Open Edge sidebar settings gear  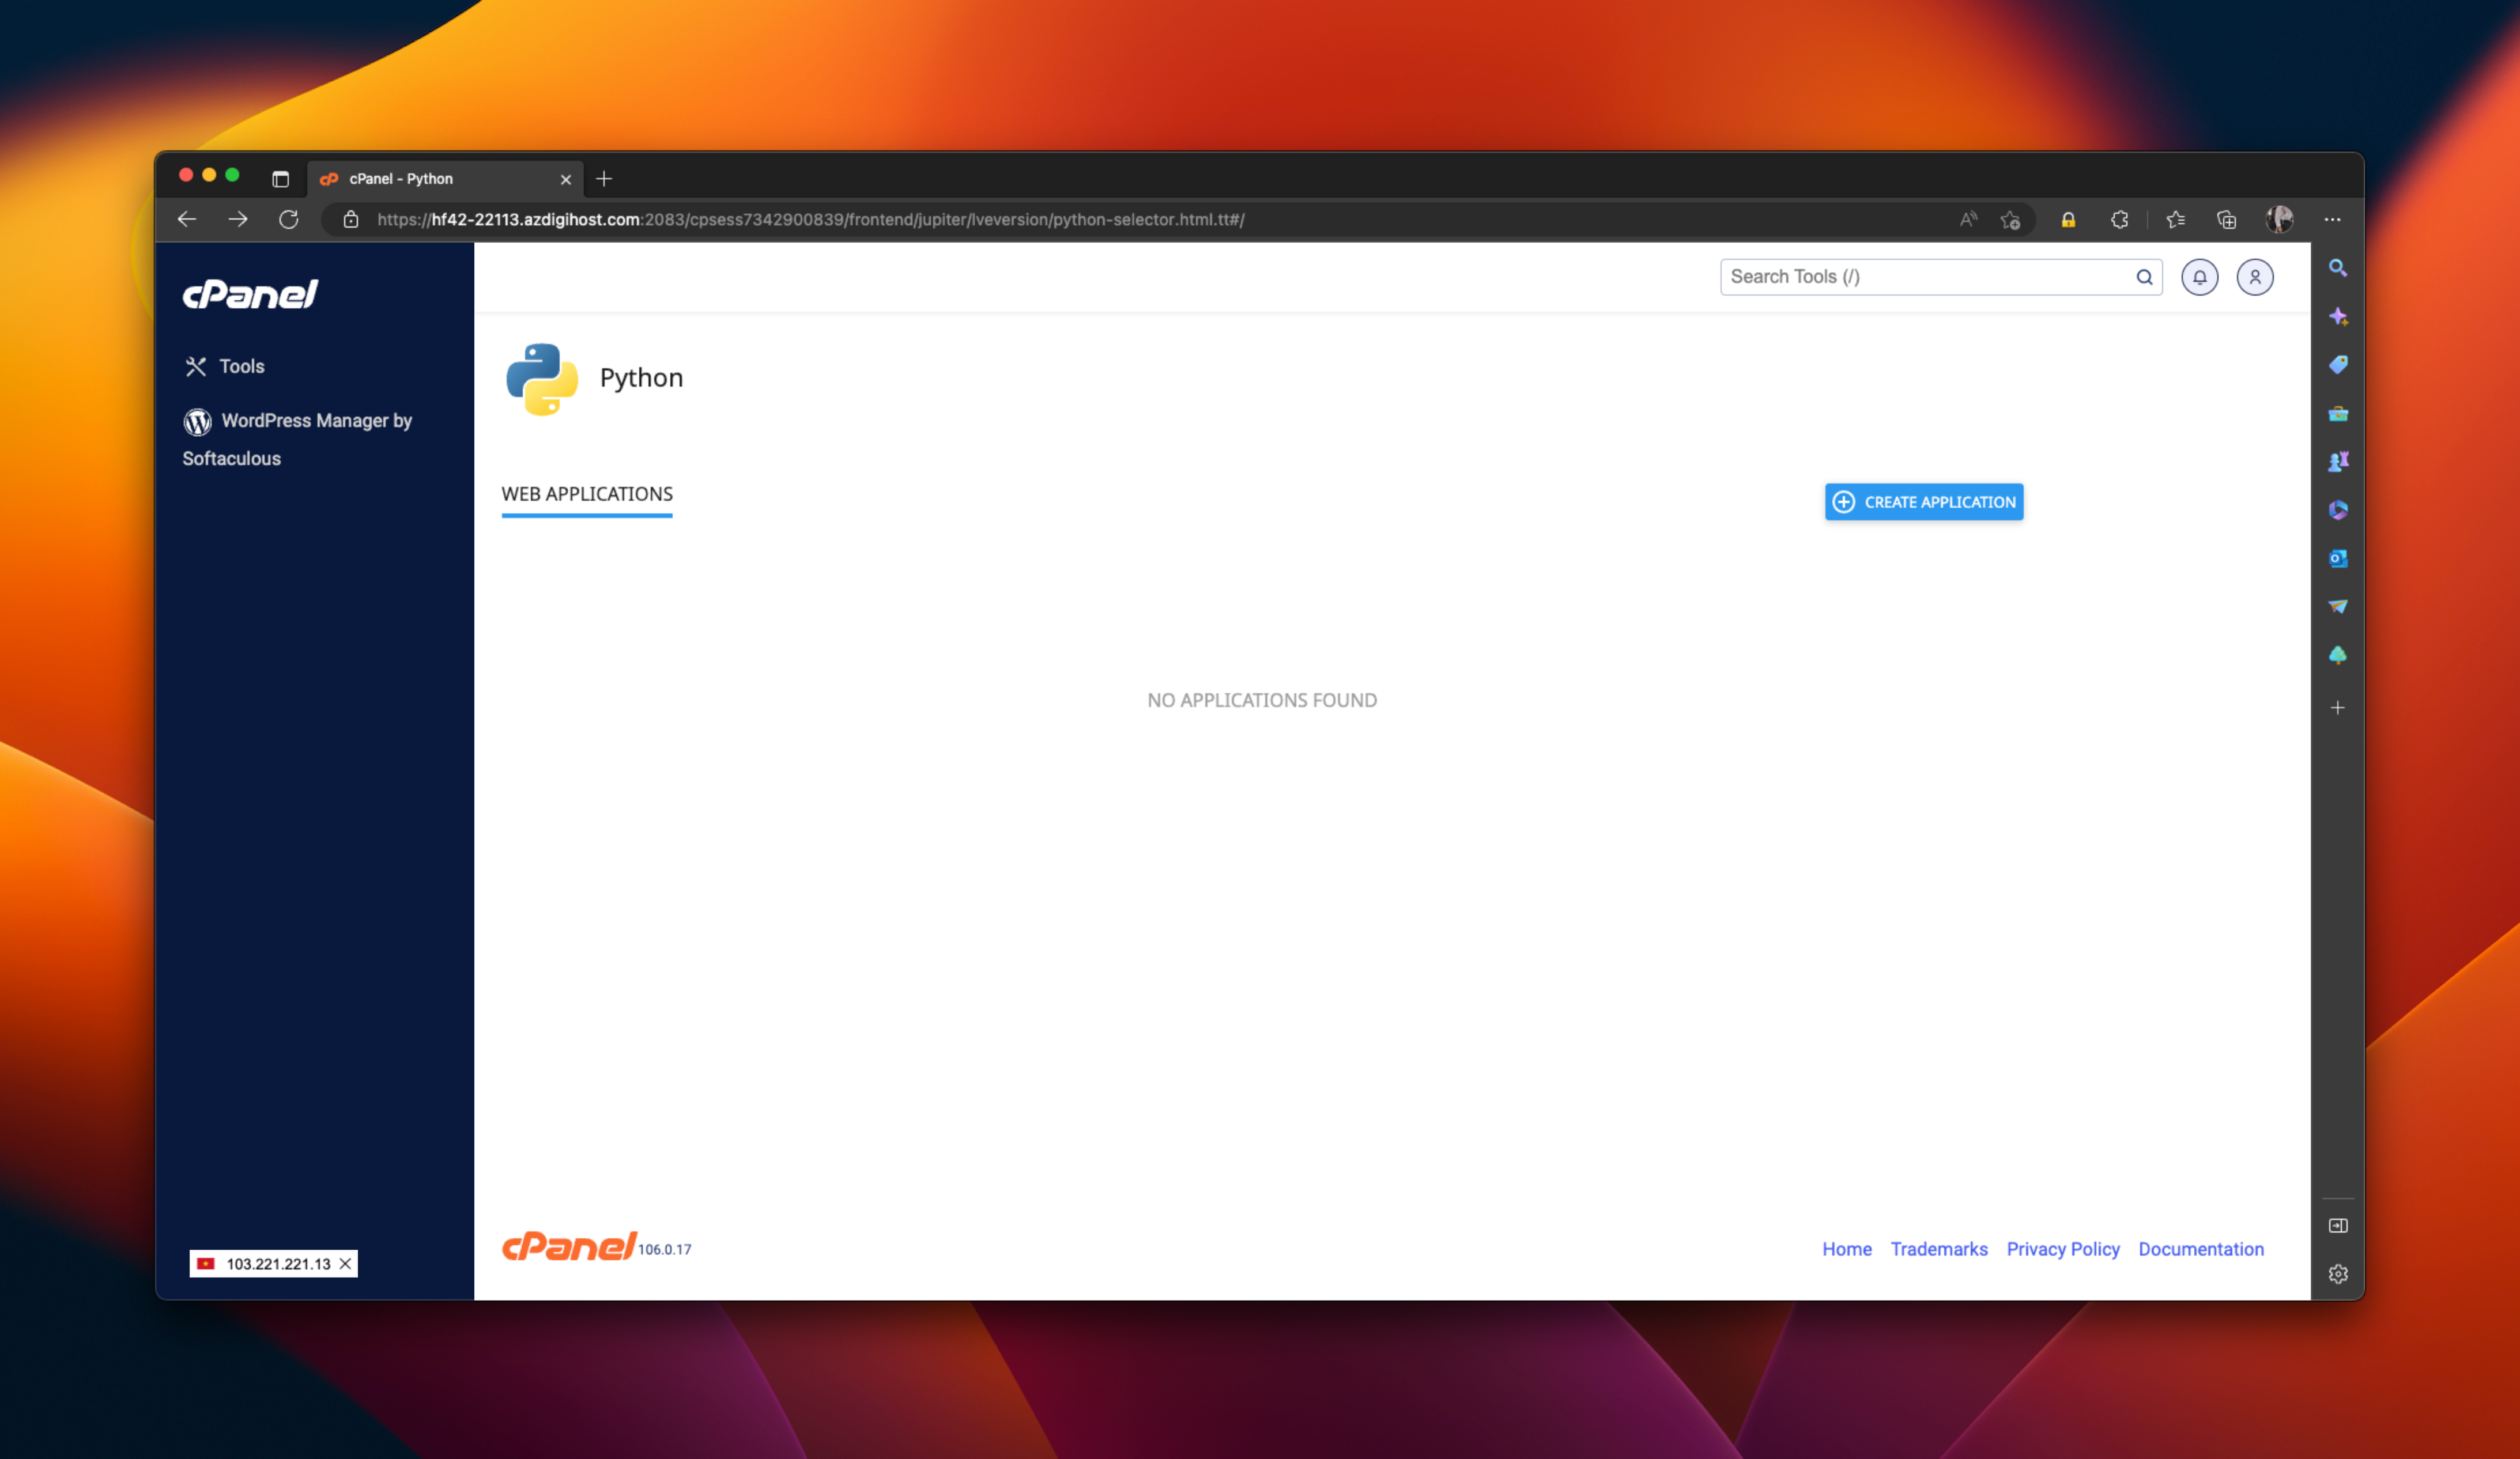(x=2337, y=1273)
